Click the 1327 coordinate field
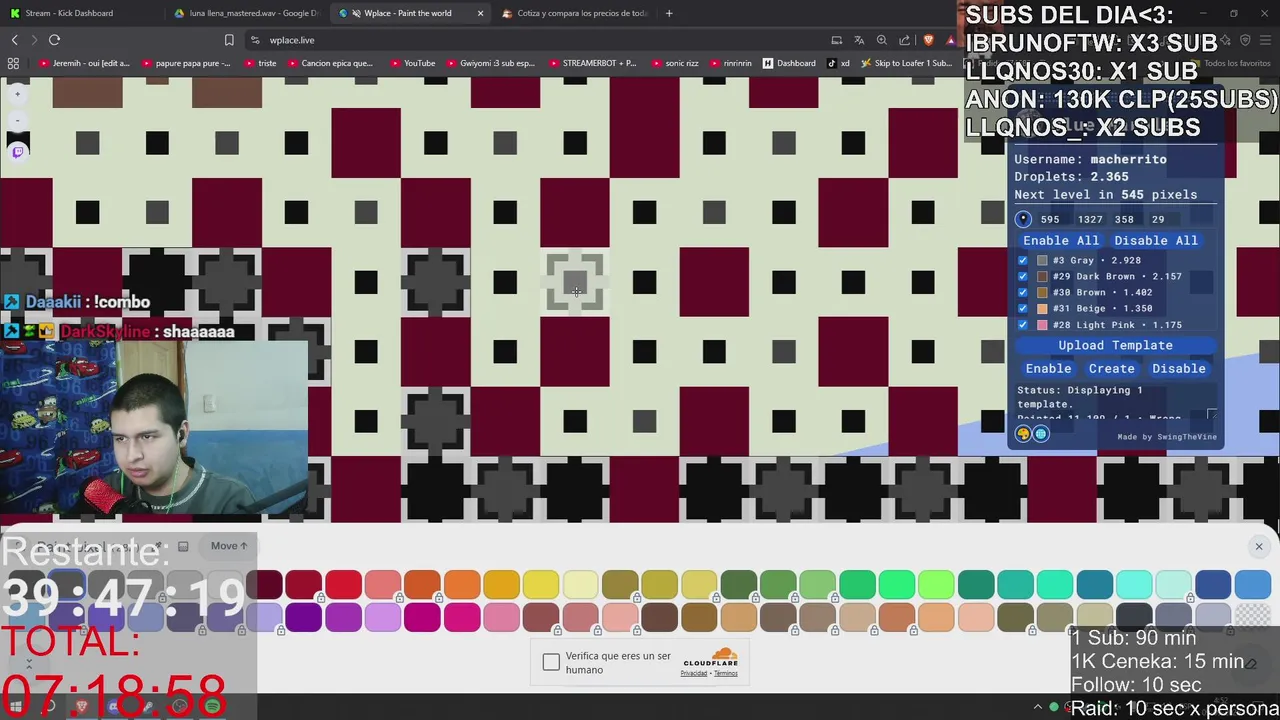 point(1090,219)
